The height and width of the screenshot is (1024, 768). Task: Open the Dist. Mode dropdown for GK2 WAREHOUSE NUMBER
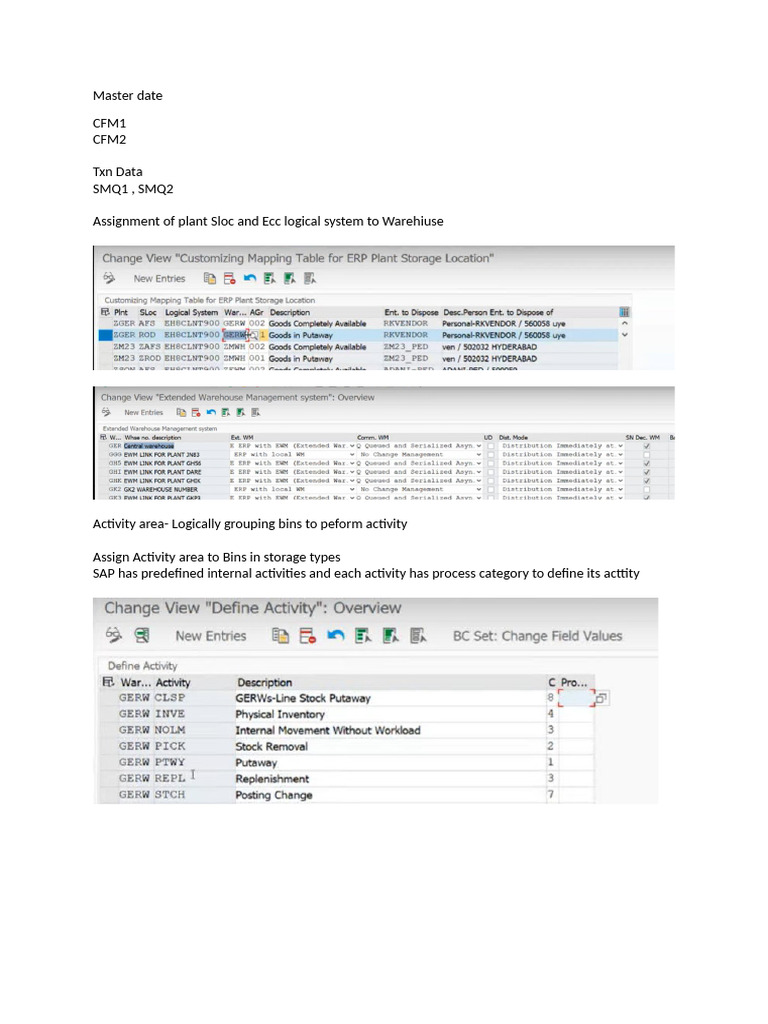(x=620, y=489)
